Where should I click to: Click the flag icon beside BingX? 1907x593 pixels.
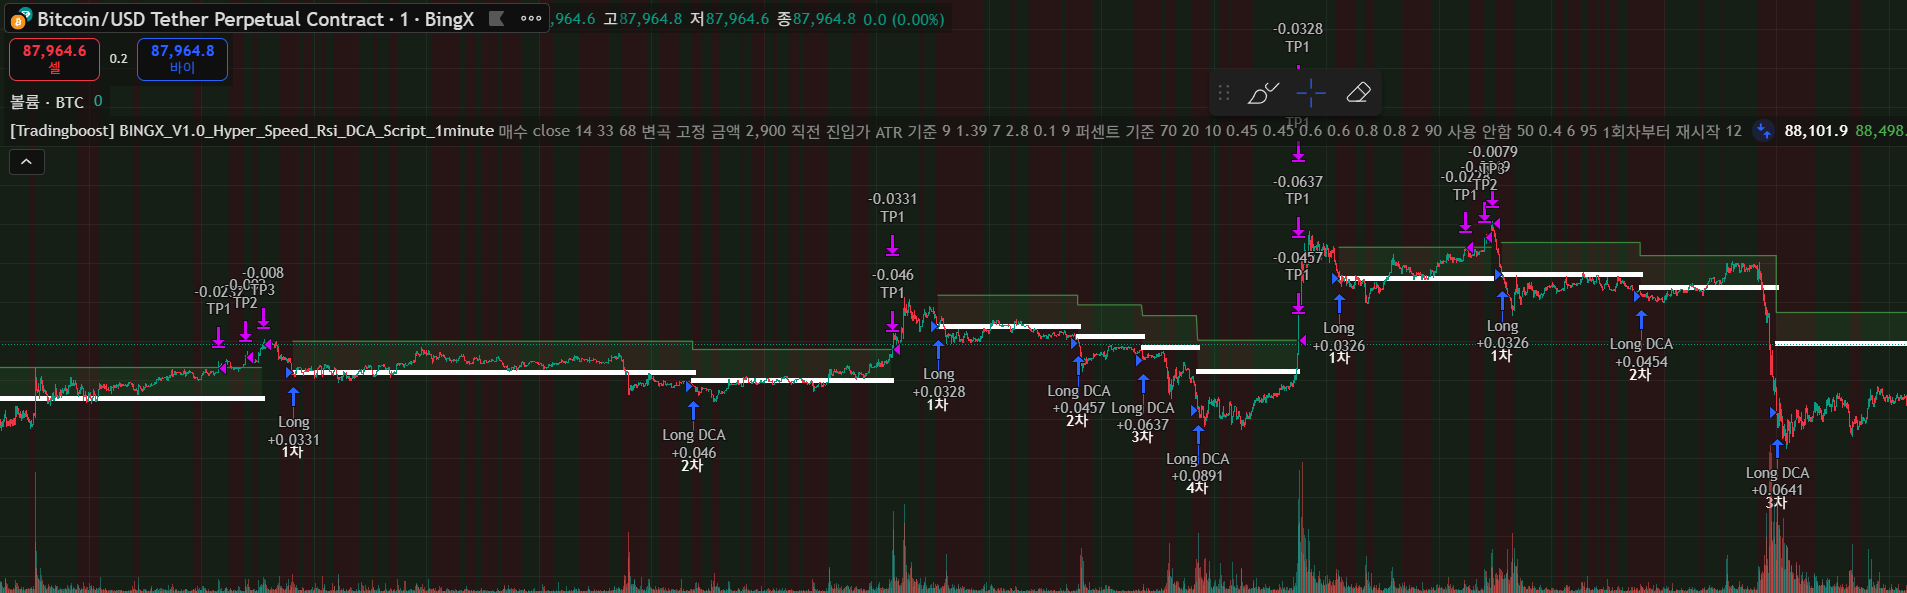[496, 18]
